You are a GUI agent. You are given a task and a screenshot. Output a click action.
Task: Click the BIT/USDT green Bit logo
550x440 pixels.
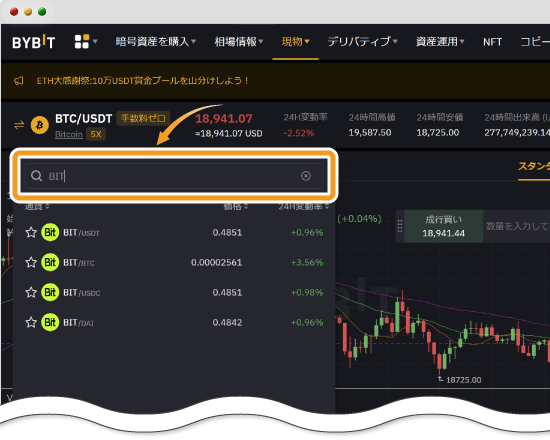[x=50, y=232]
